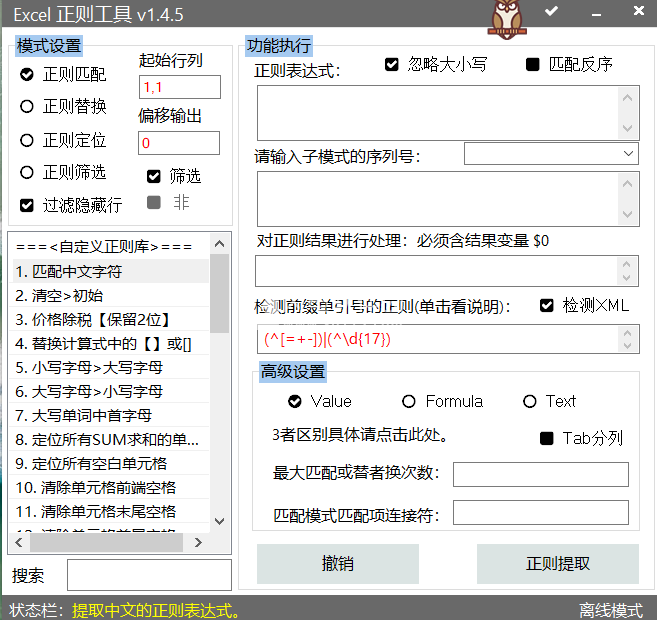
Task: Open the 子模式序列号 dropdown
Action: pyautogui.click(x=551, y=154)
